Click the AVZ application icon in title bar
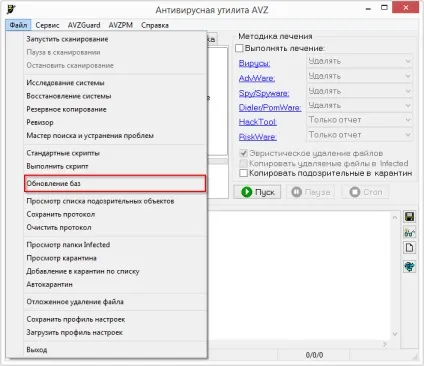 (11, 9)
